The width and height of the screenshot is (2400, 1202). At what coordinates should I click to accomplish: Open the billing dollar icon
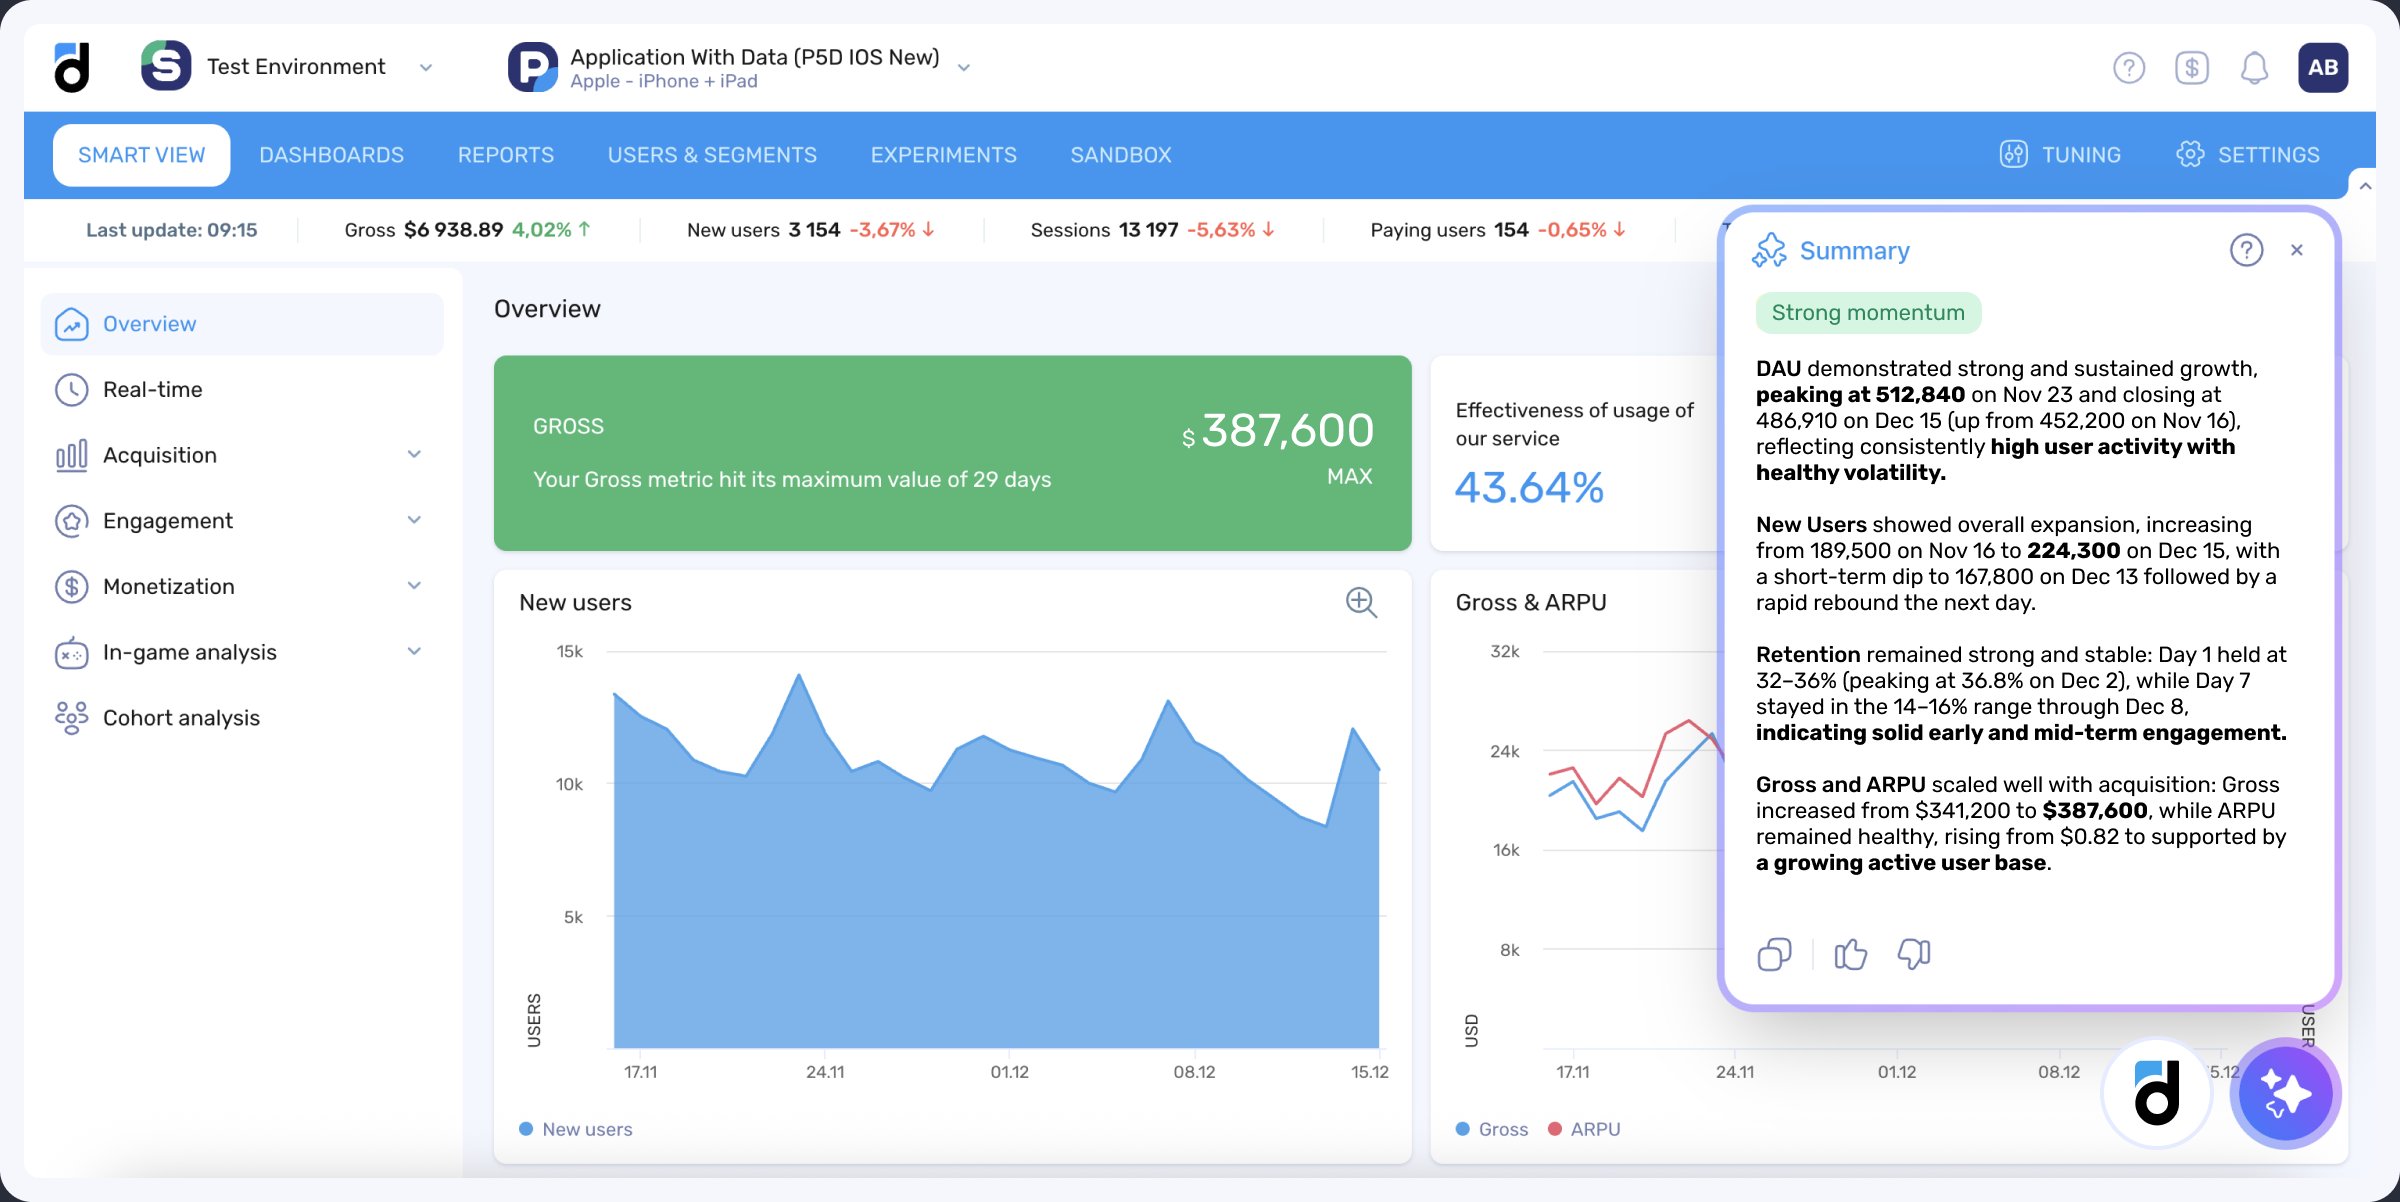click(2191, 68)
